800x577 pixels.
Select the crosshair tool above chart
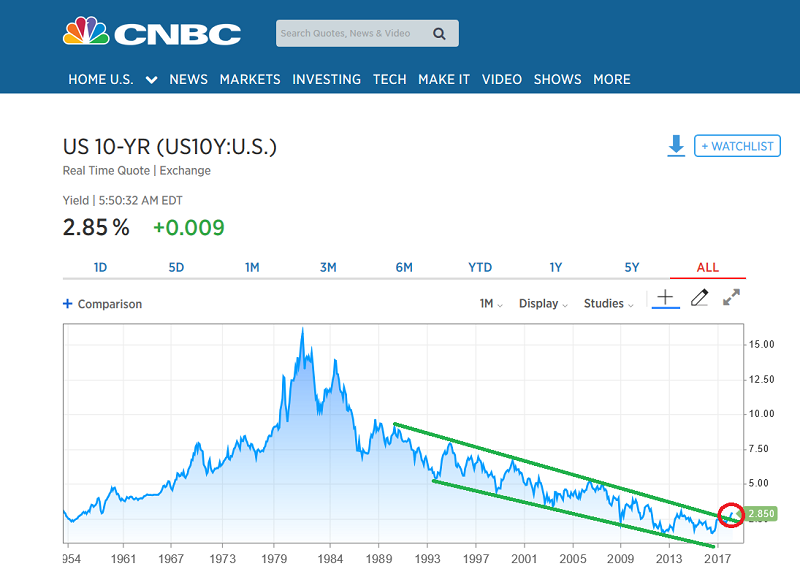pos(665,298)
